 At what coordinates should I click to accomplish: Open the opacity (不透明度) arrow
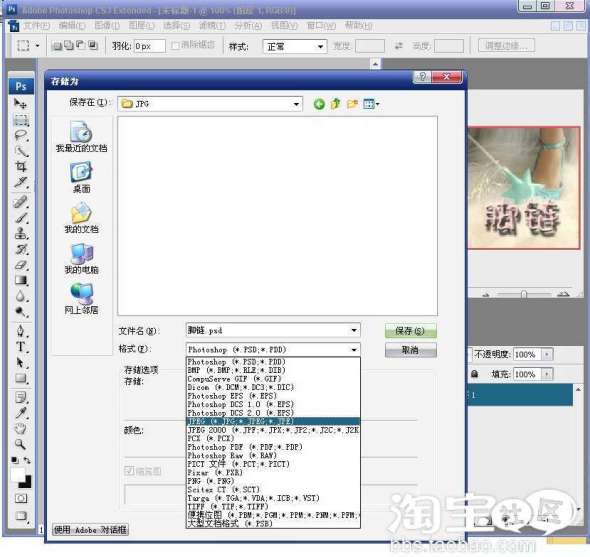coord(547,354)
